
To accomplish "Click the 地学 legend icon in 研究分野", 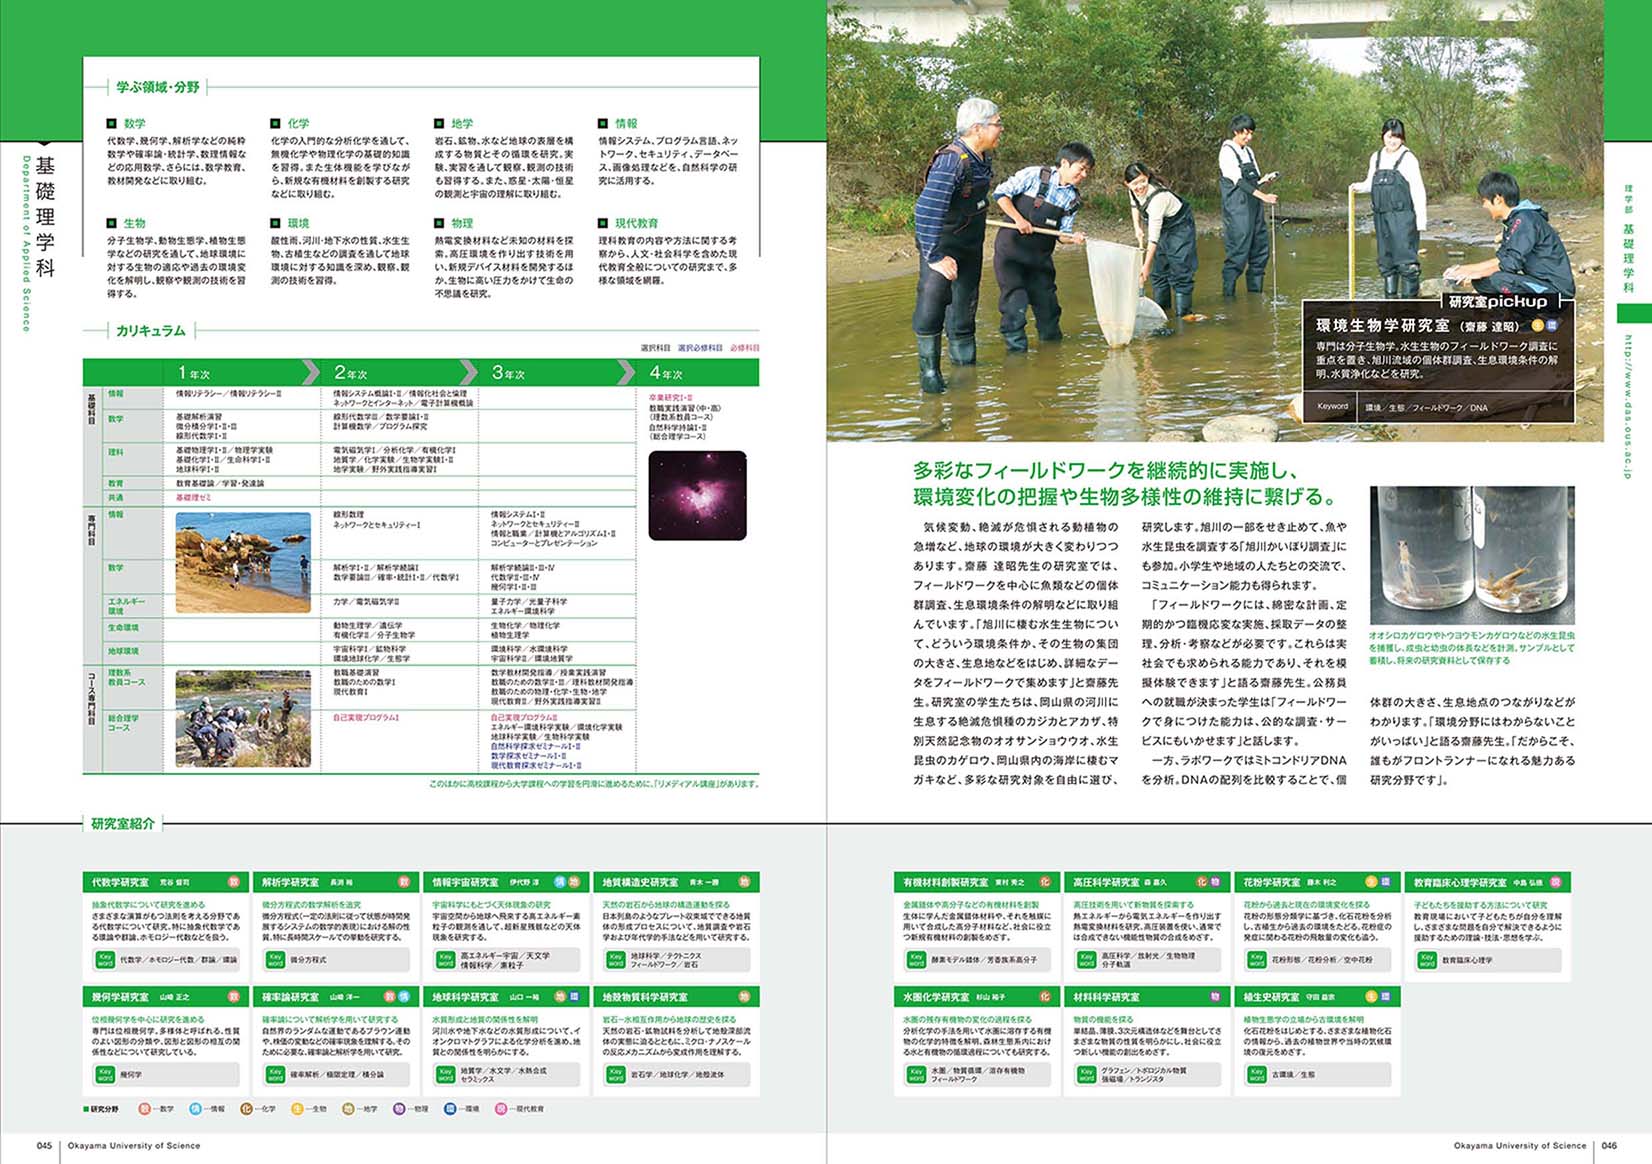I will coord(348,1109).
